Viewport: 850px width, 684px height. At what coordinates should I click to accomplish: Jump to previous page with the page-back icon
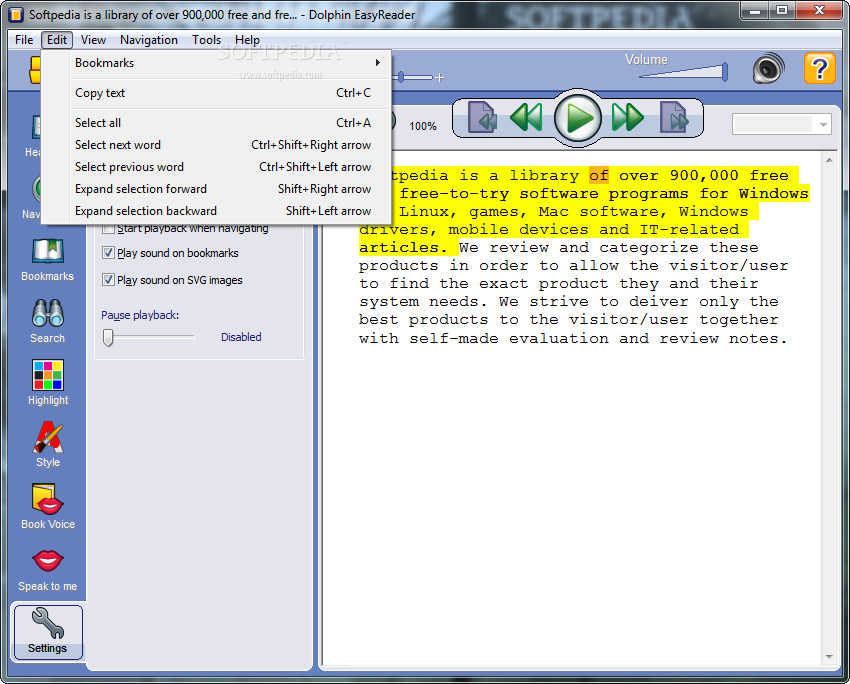482,117
